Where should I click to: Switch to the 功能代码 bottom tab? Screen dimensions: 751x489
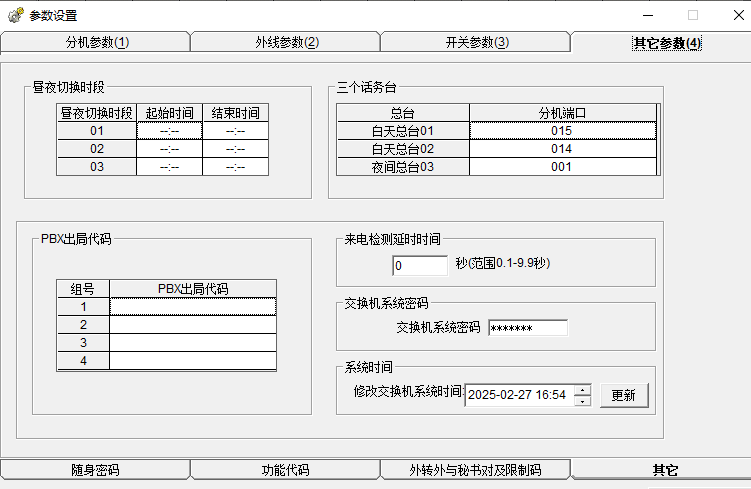tap(285, 470)
